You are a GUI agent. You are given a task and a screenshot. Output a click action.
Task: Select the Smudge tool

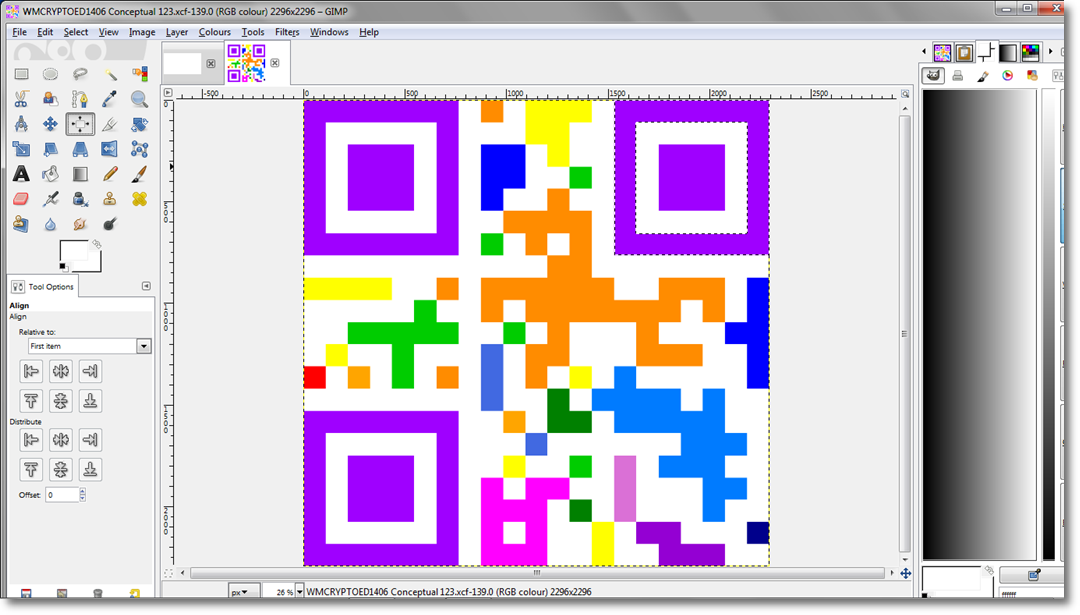tap(80, 224)
